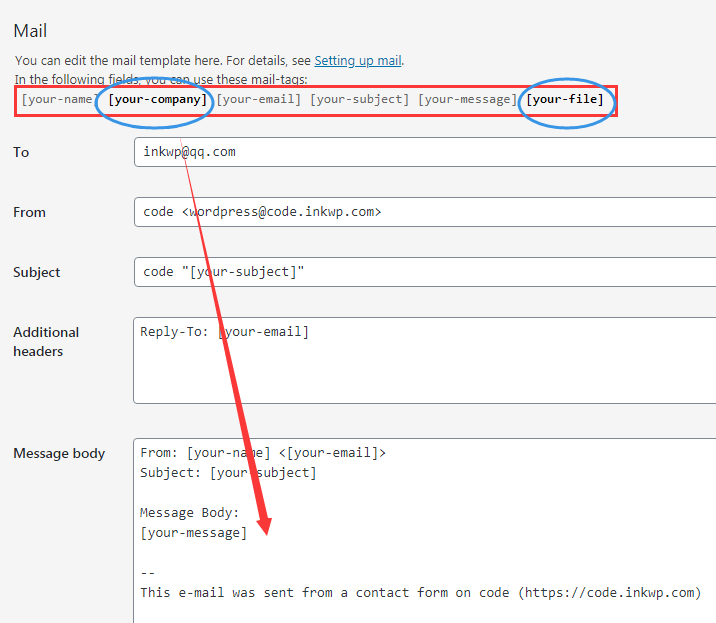
Task: Click the 'This e-mail was sent' line
Action: point(420,592)
